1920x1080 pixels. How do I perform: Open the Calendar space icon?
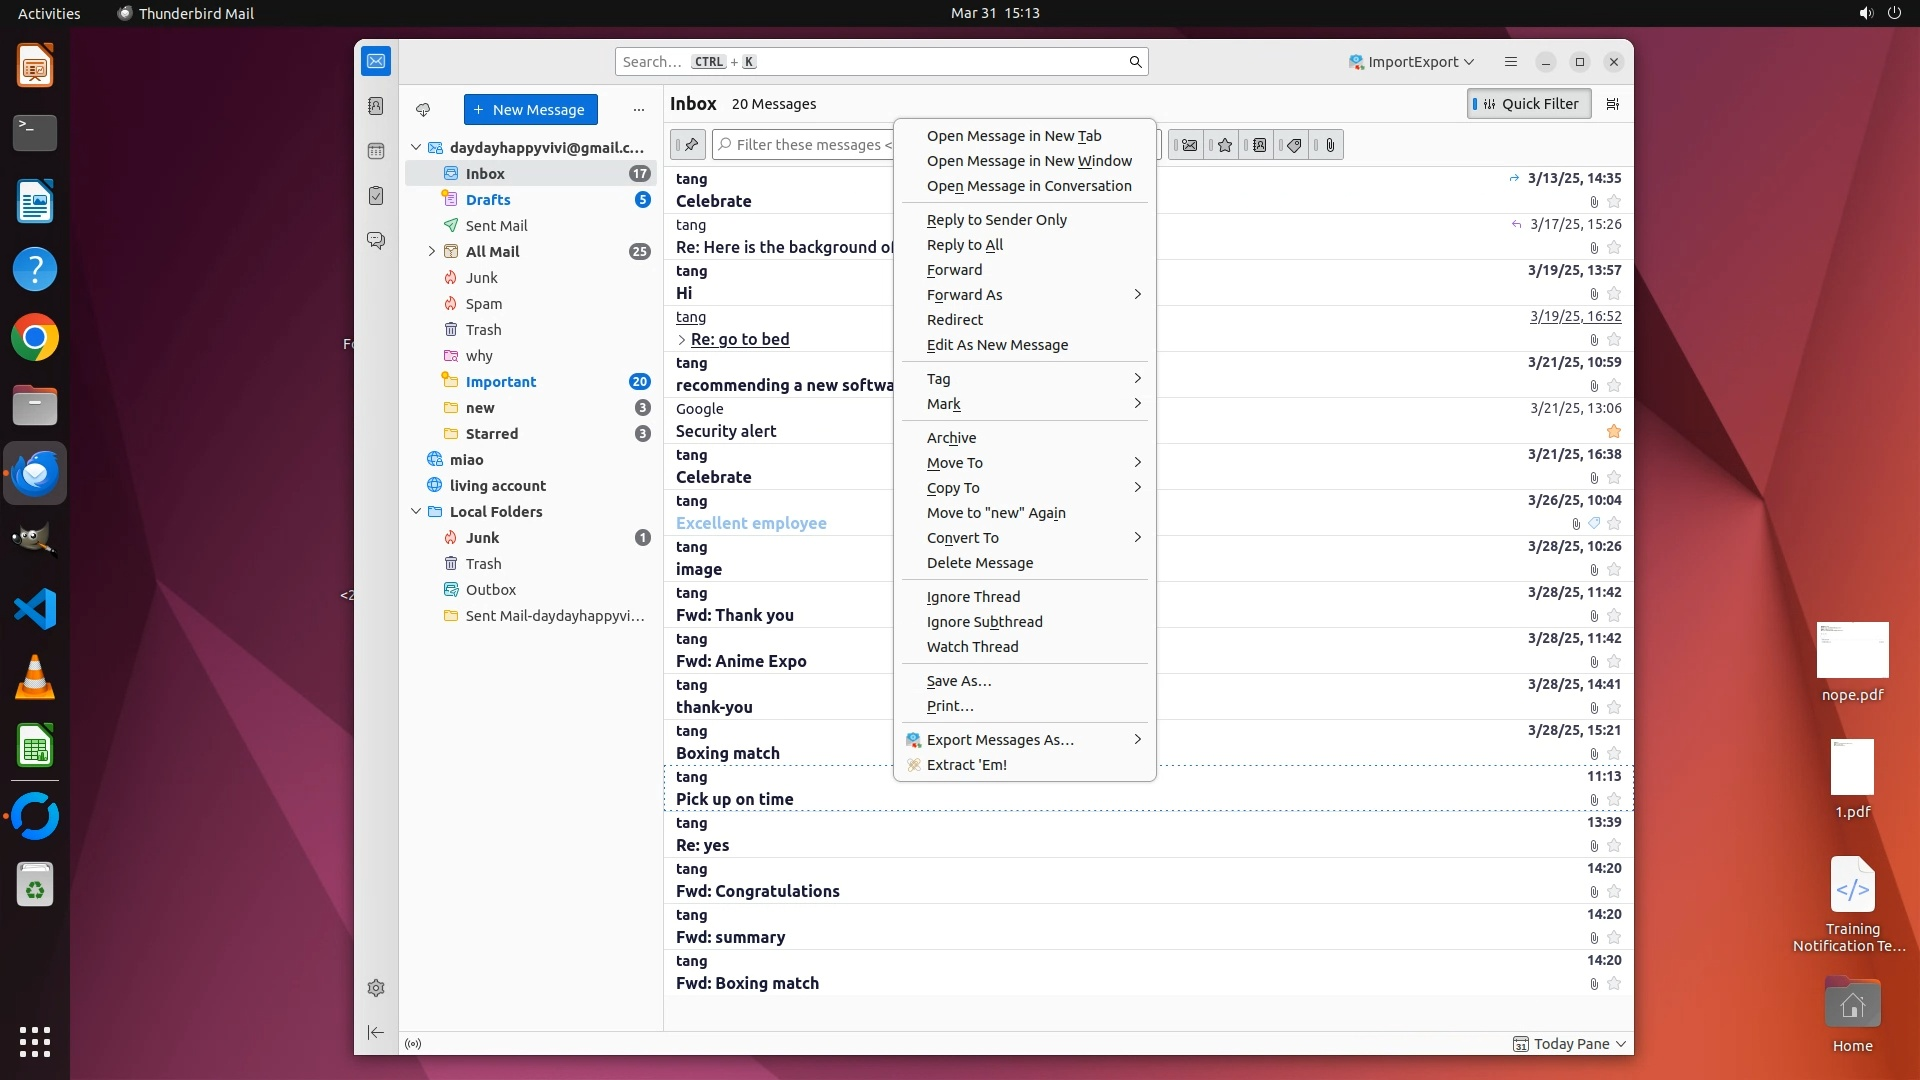click(x=376, y=151)
